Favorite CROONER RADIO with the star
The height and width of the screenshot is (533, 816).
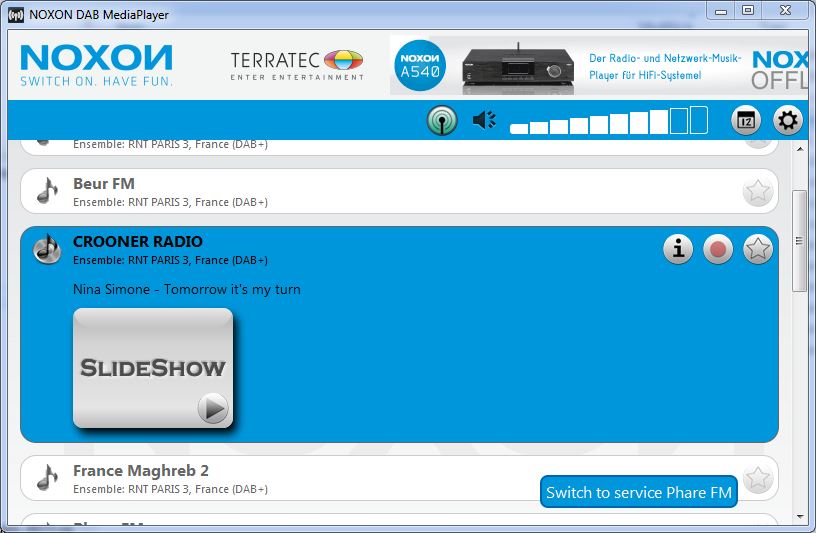click(x=758, y=249)
